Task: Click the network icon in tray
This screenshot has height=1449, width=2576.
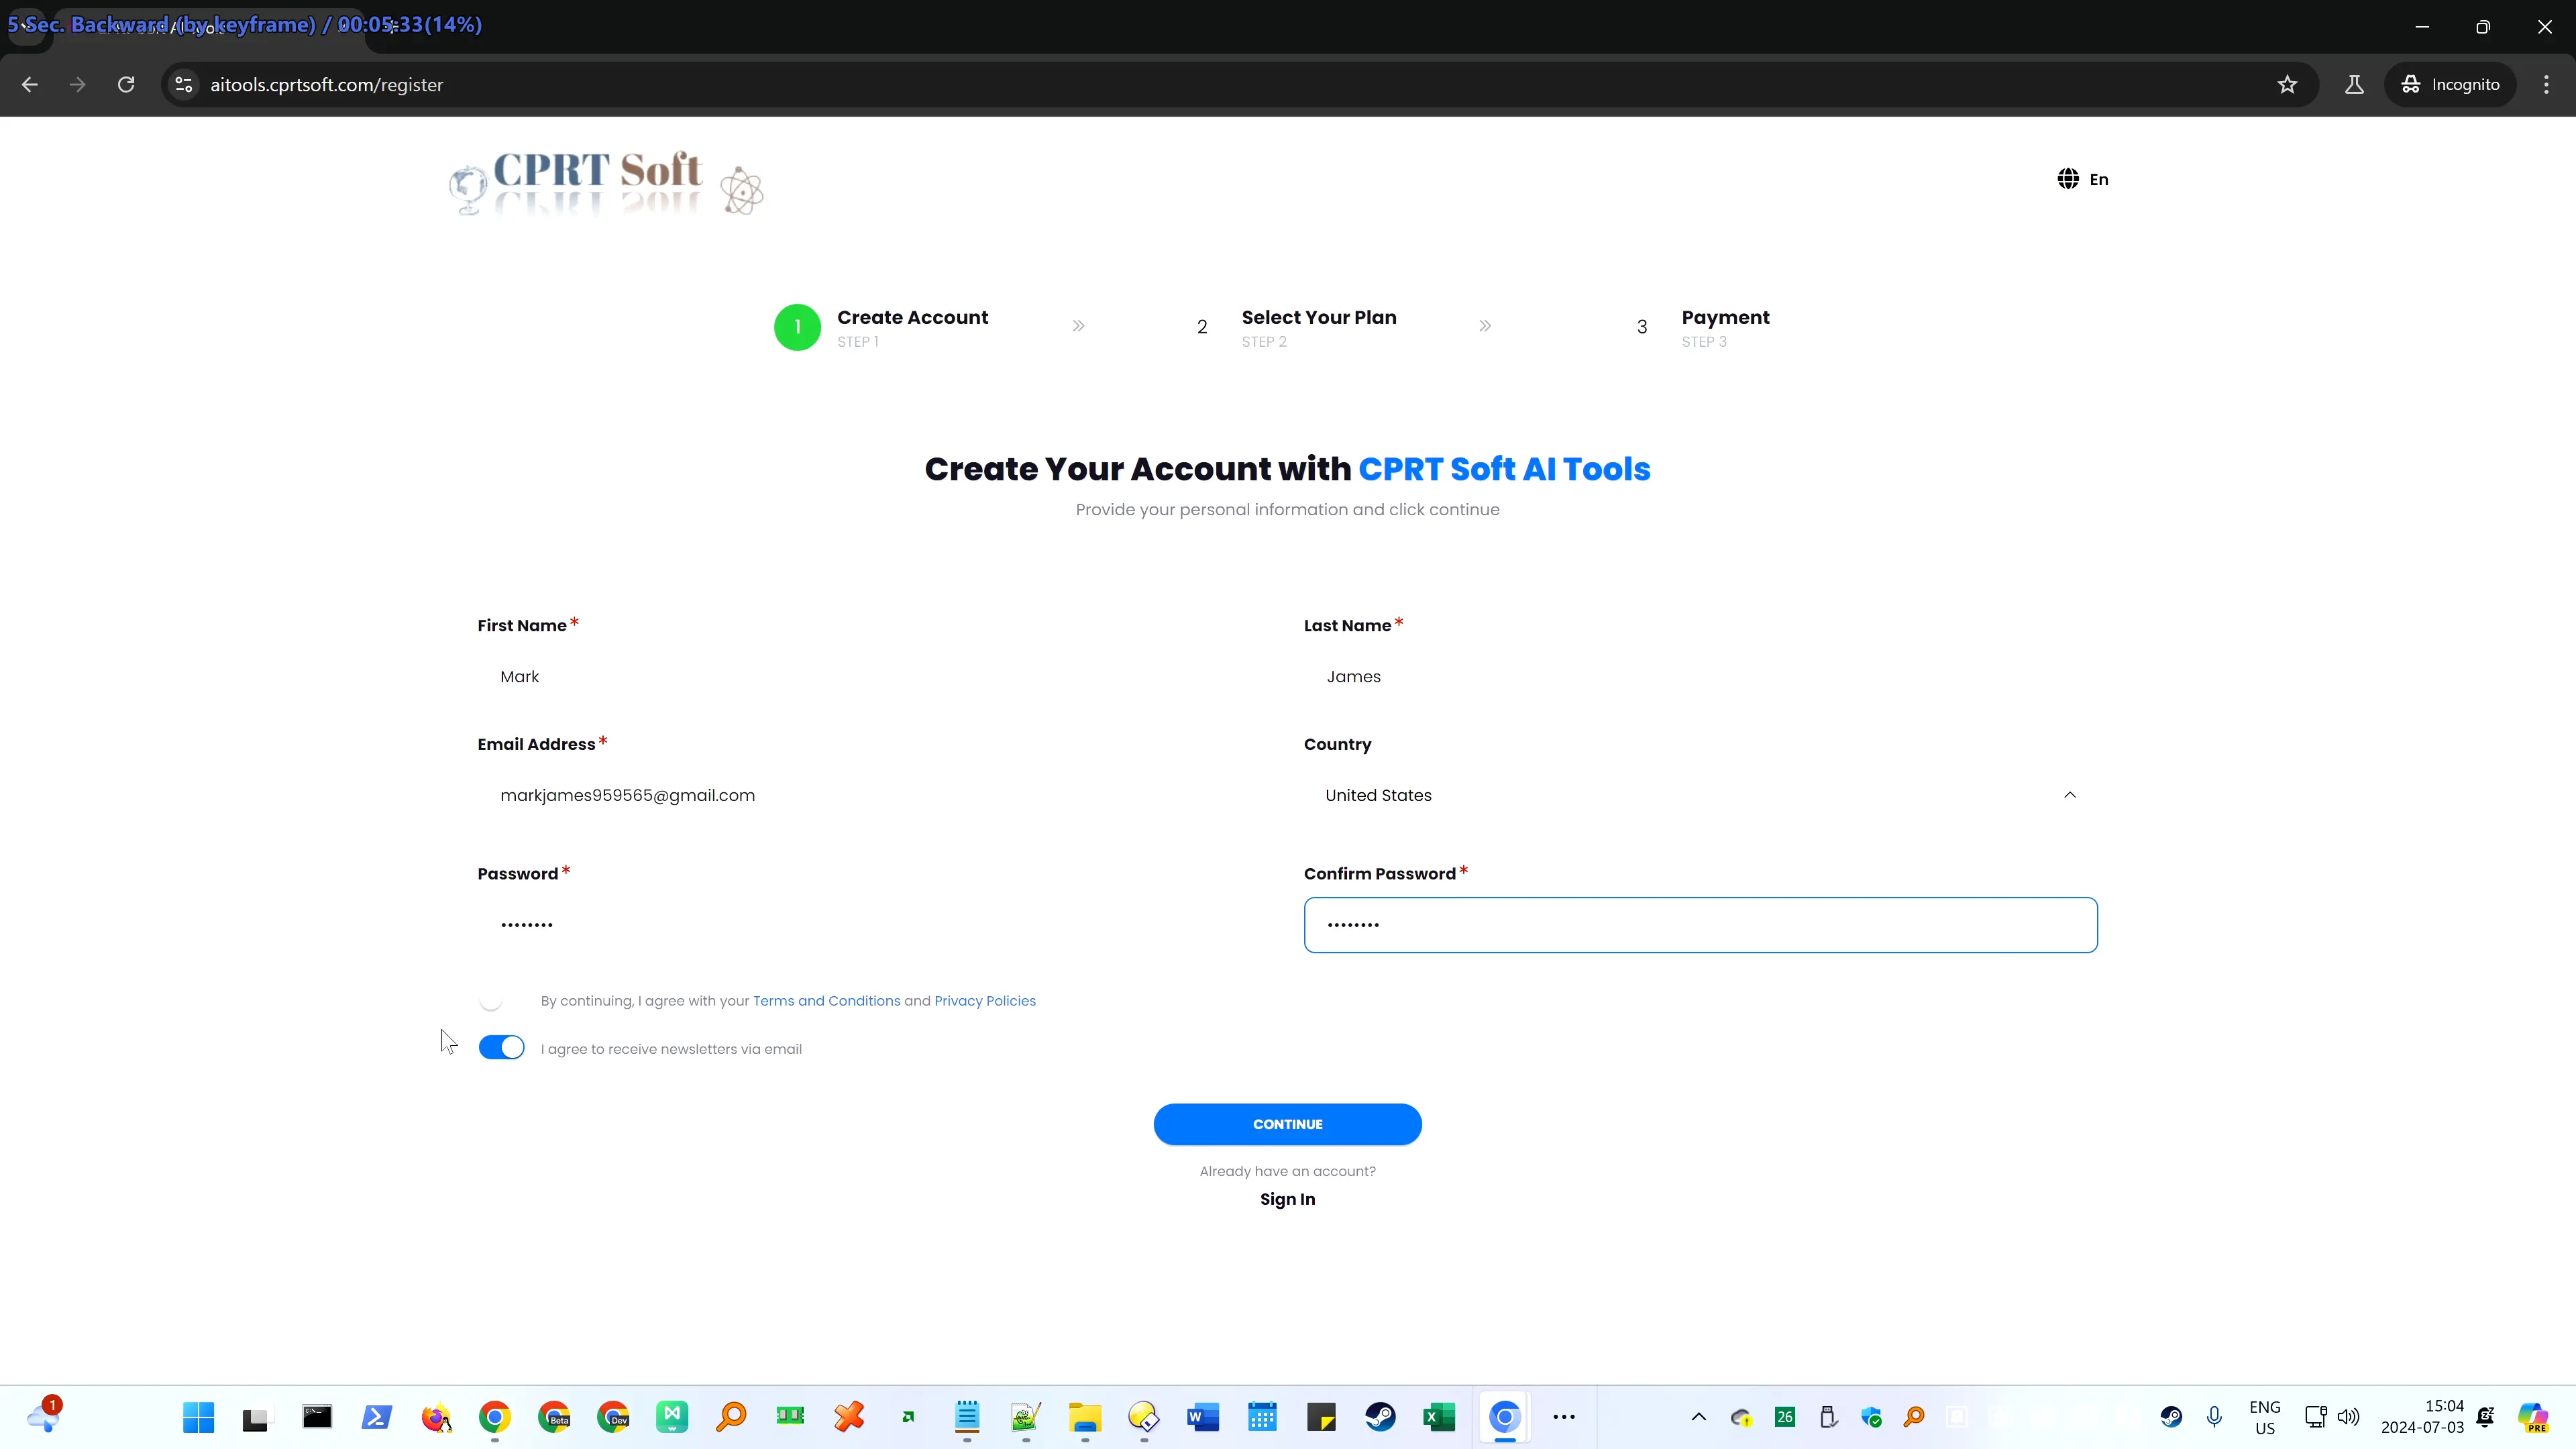Action: coord(2315,1417)
